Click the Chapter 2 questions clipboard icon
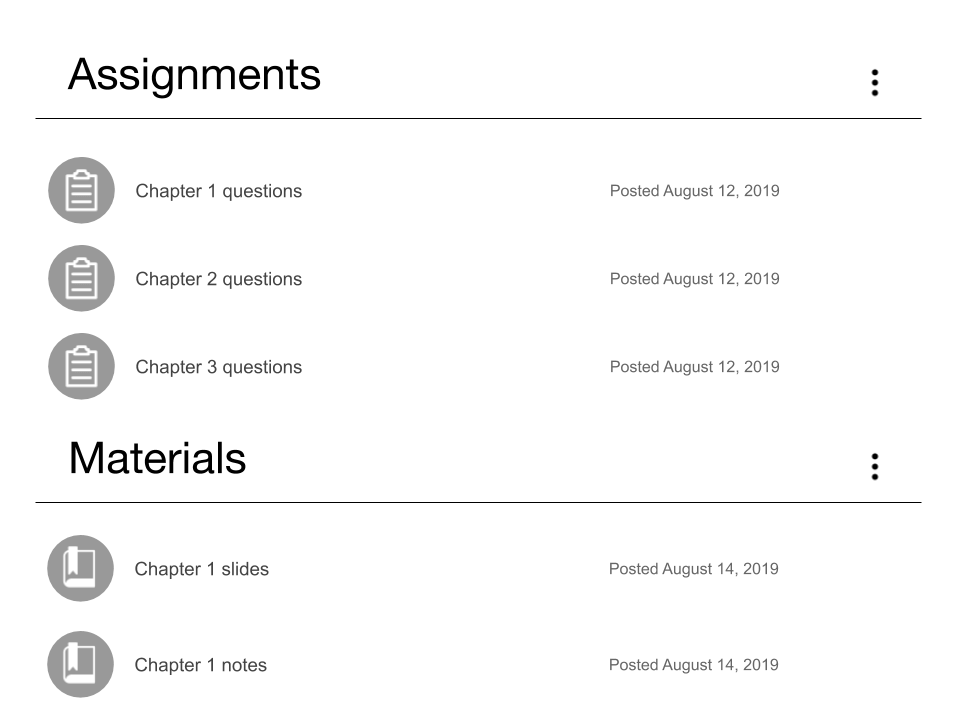This screenshot has width=960, height=720. pyautogui.click(x=81, y=279)
